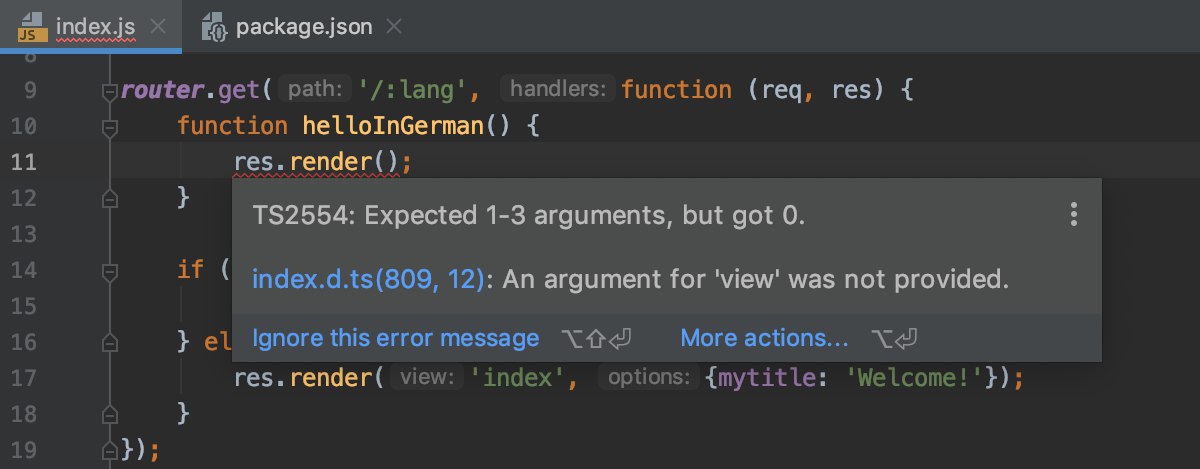Switch to the index.js tab

point(90,26)
